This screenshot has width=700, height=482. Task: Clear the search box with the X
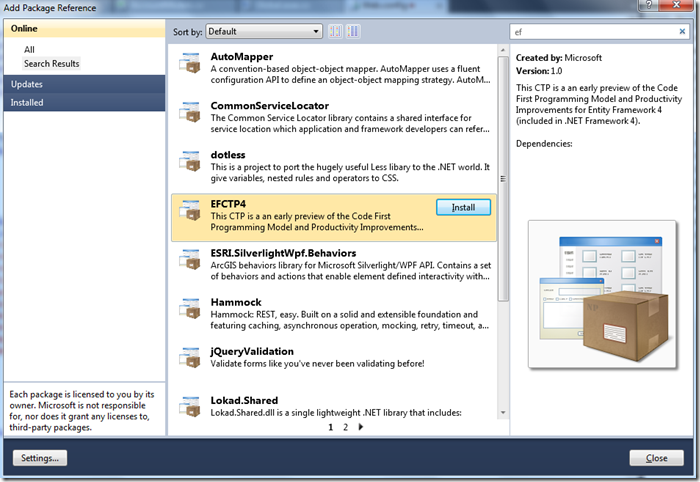tap(682, 31)
